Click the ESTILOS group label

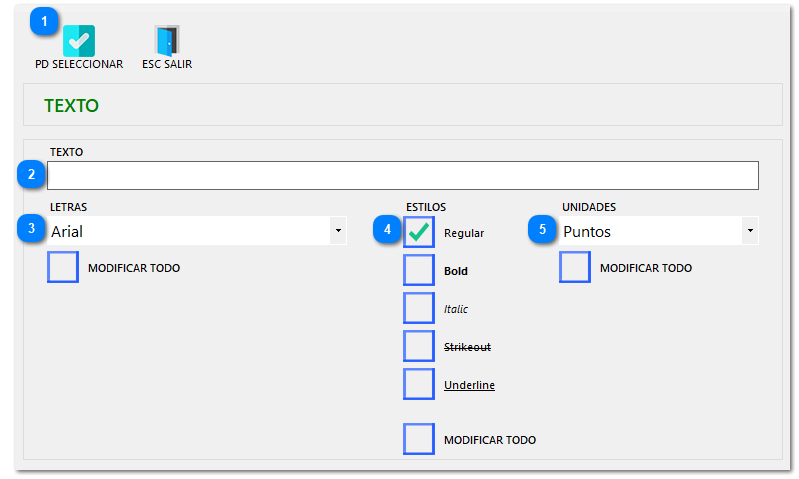(x=425, y=207)
